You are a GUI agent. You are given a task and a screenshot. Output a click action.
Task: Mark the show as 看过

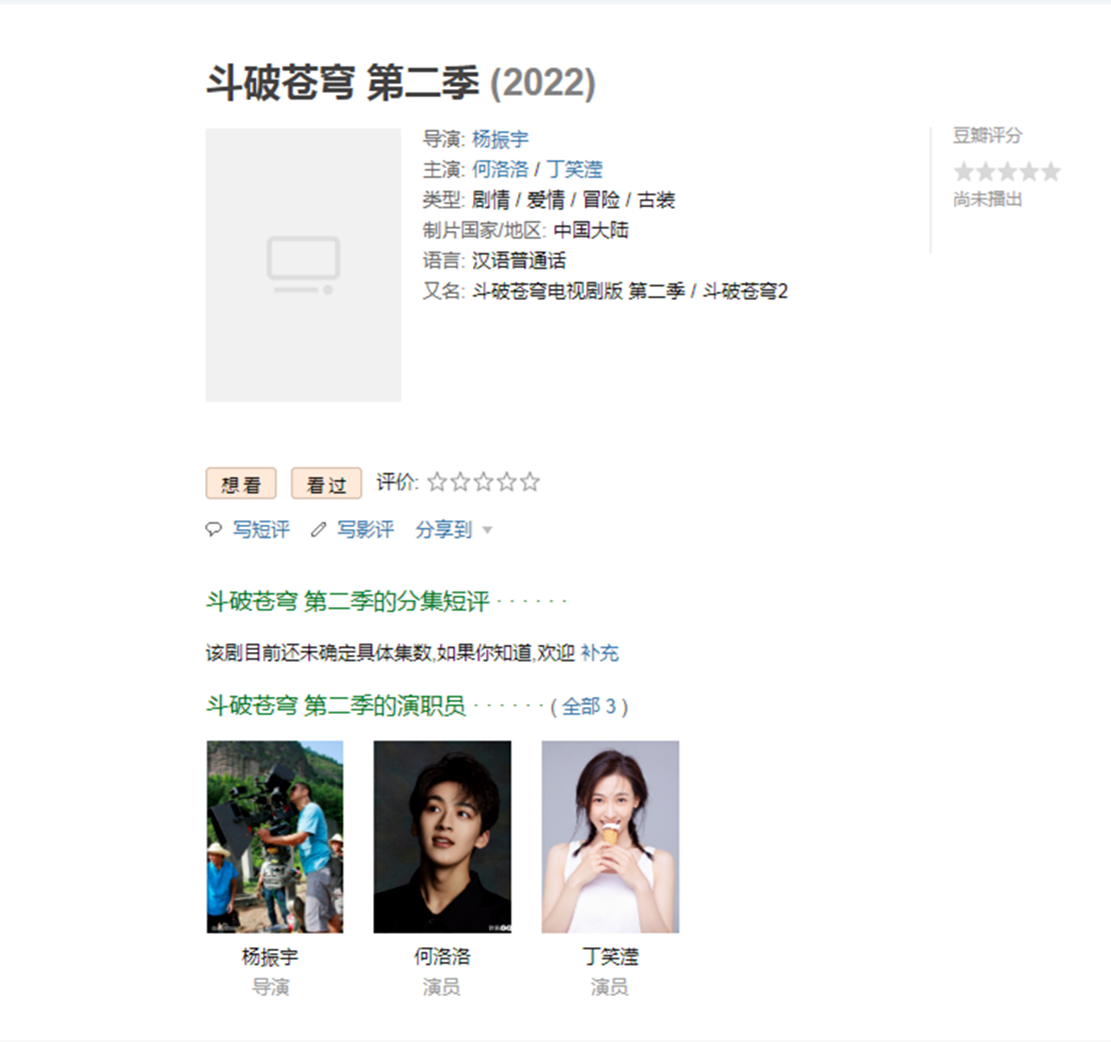(x=327, y=484)
